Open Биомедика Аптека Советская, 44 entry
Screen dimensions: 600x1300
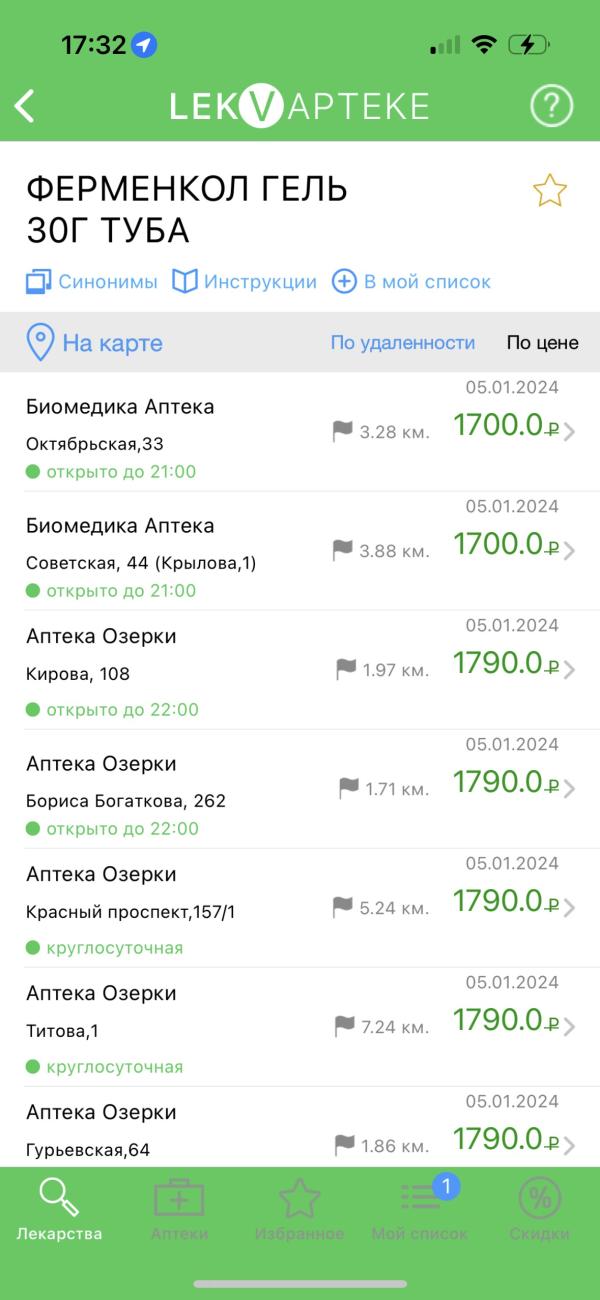pyautogui.click(x=300, y=551)
